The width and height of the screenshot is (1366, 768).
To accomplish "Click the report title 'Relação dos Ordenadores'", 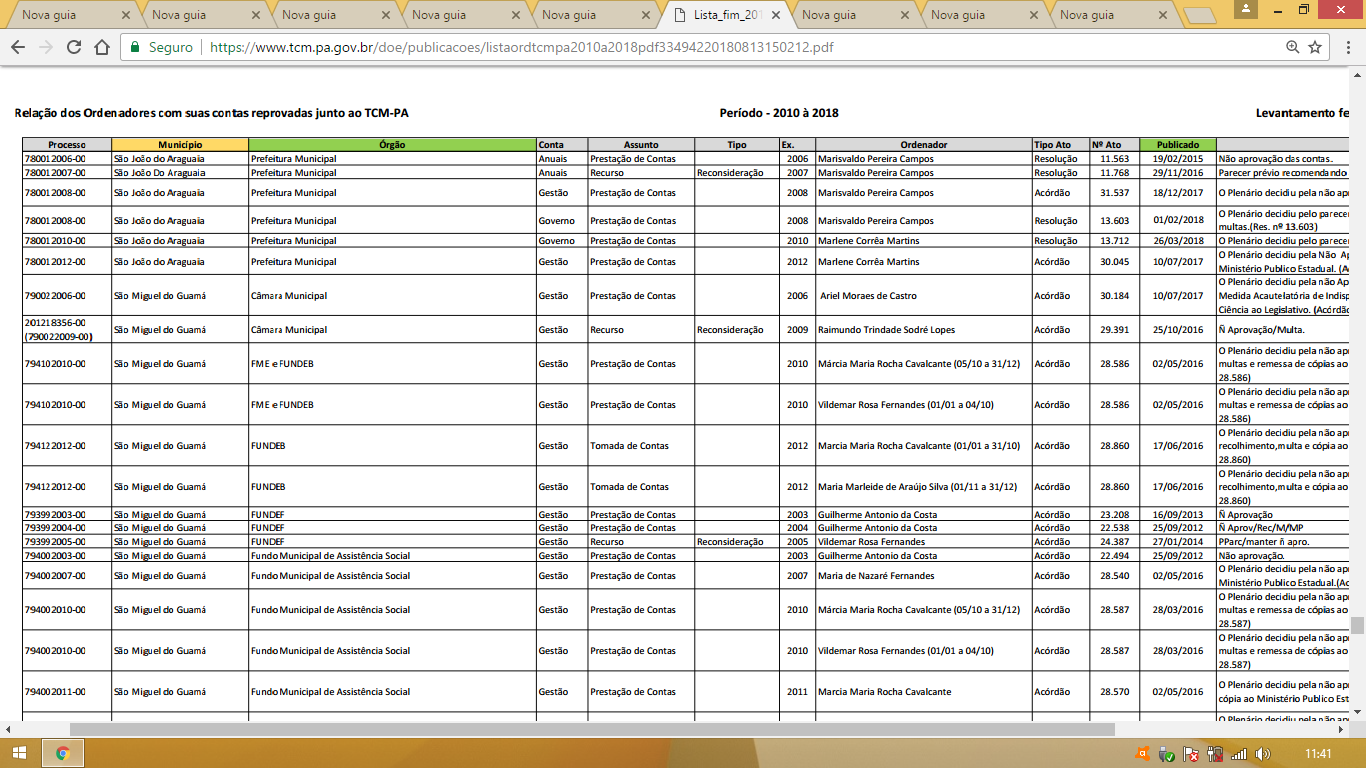I will click(212, 113).
